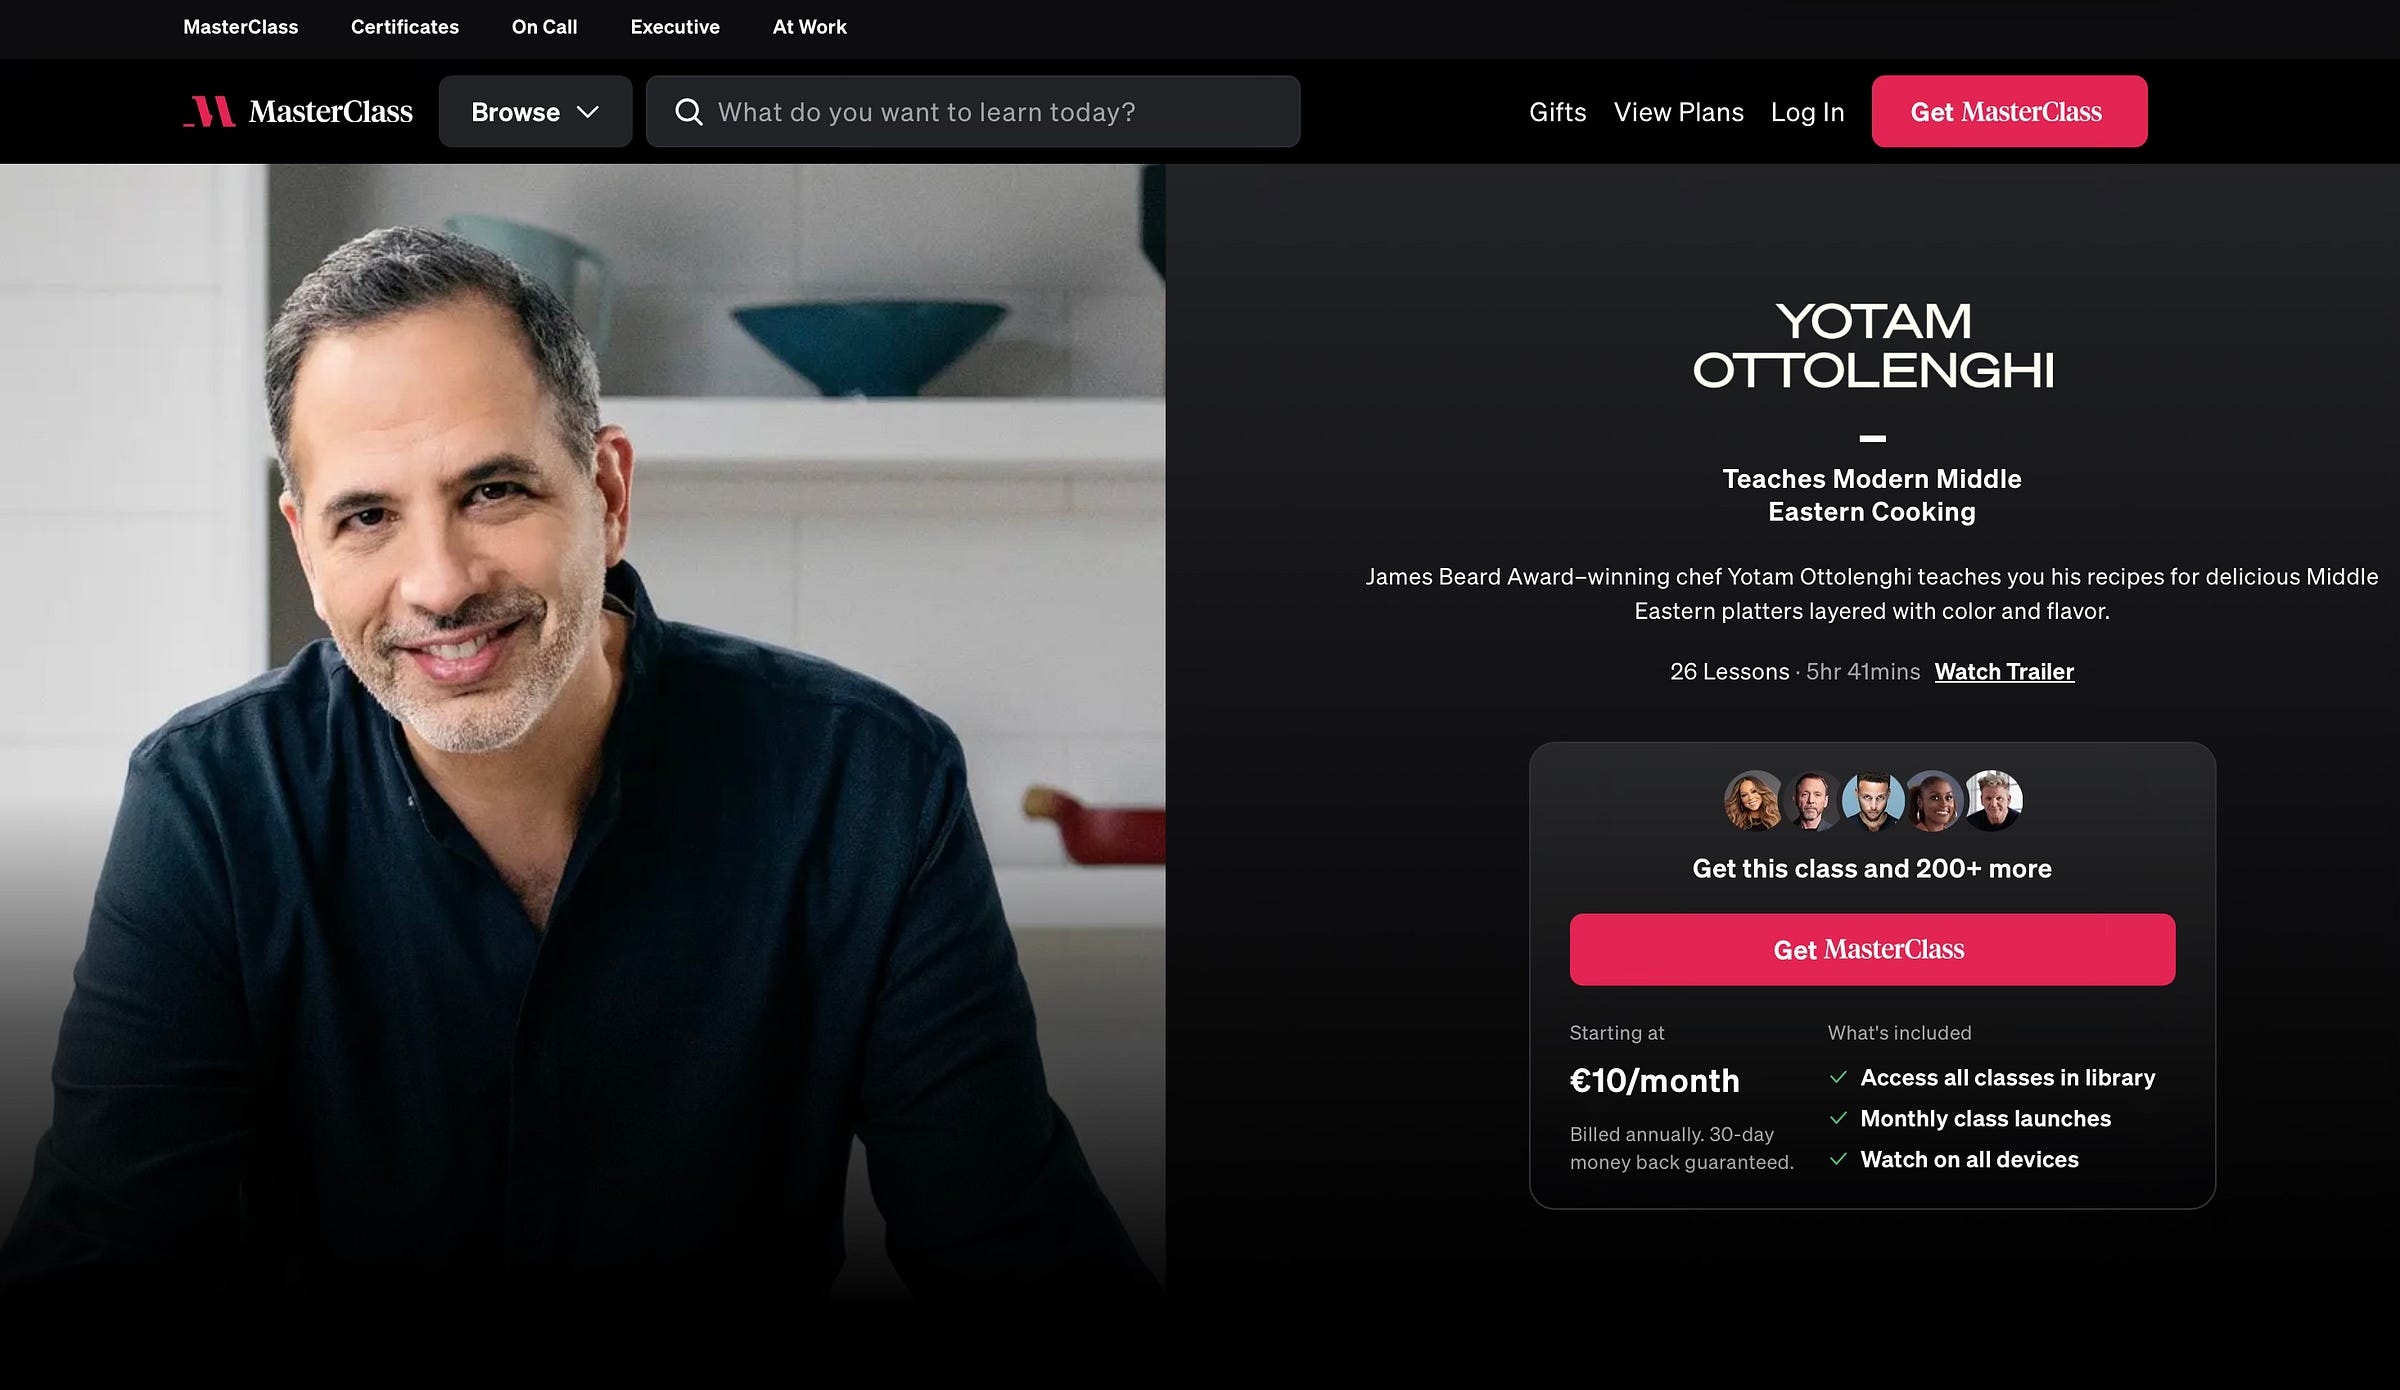Viewport: 2400px width, 1390px height.
Task: Switch to On Call in top bar
Action: point(544,27)
